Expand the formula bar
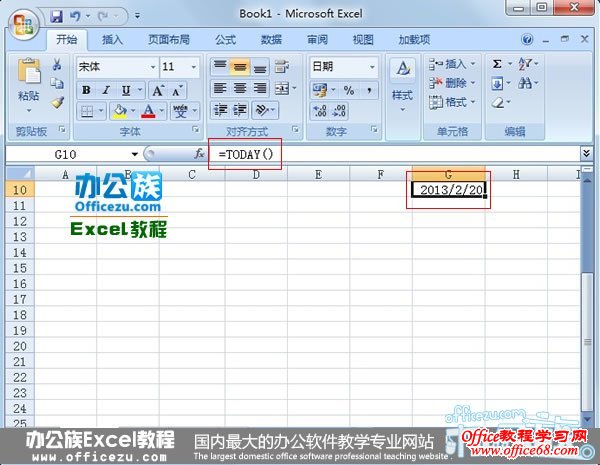Screen dimensions: 600x465 586,153
